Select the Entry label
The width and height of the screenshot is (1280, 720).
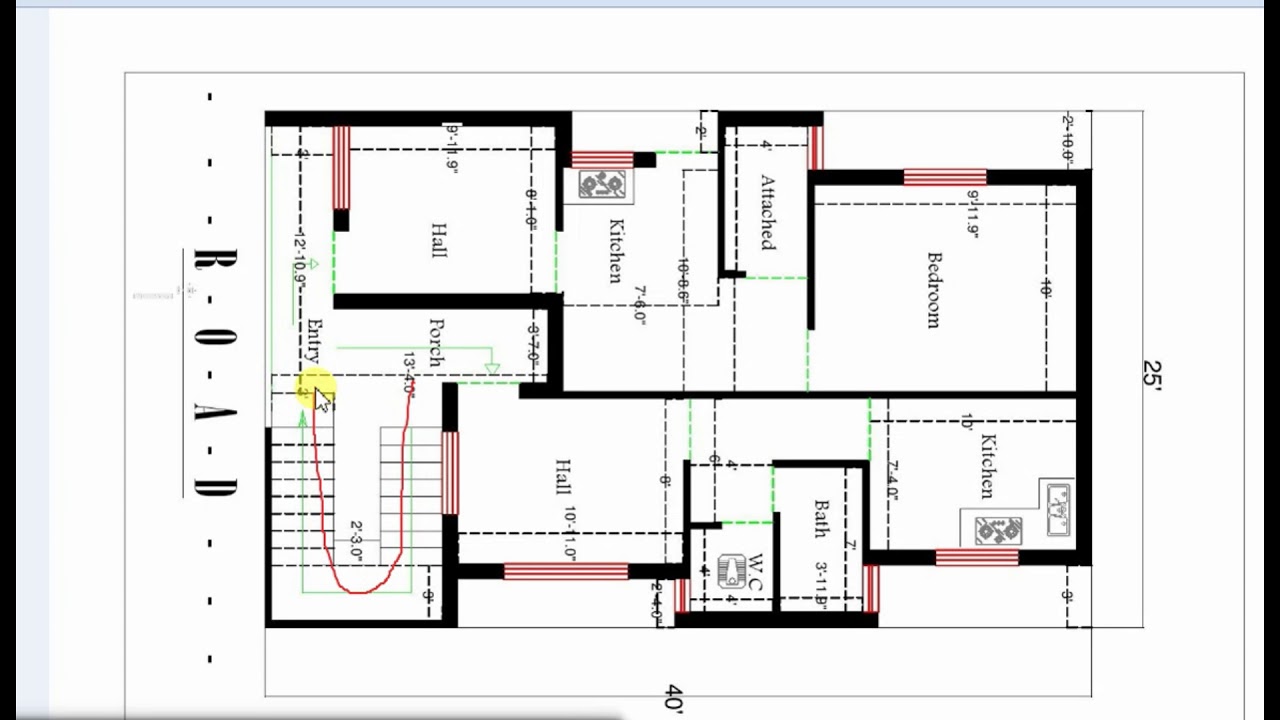pos(315,340)
